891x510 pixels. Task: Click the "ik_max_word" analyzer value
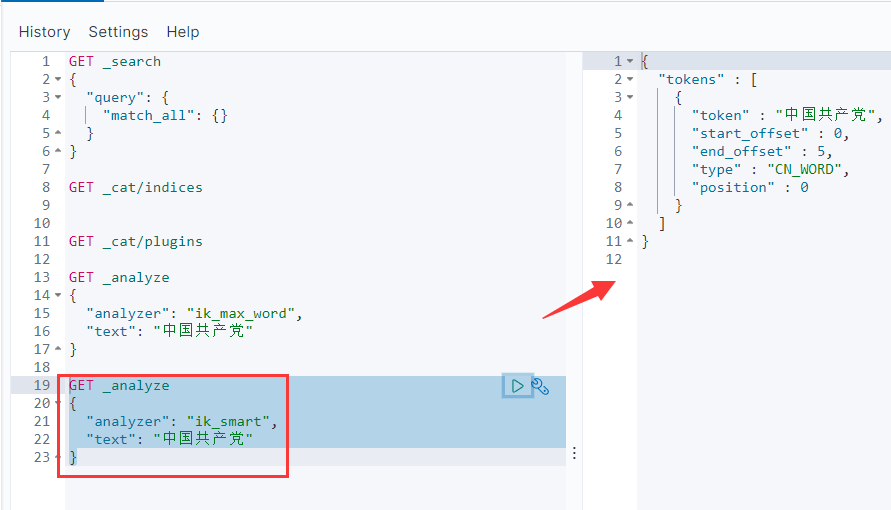(241, 313)
